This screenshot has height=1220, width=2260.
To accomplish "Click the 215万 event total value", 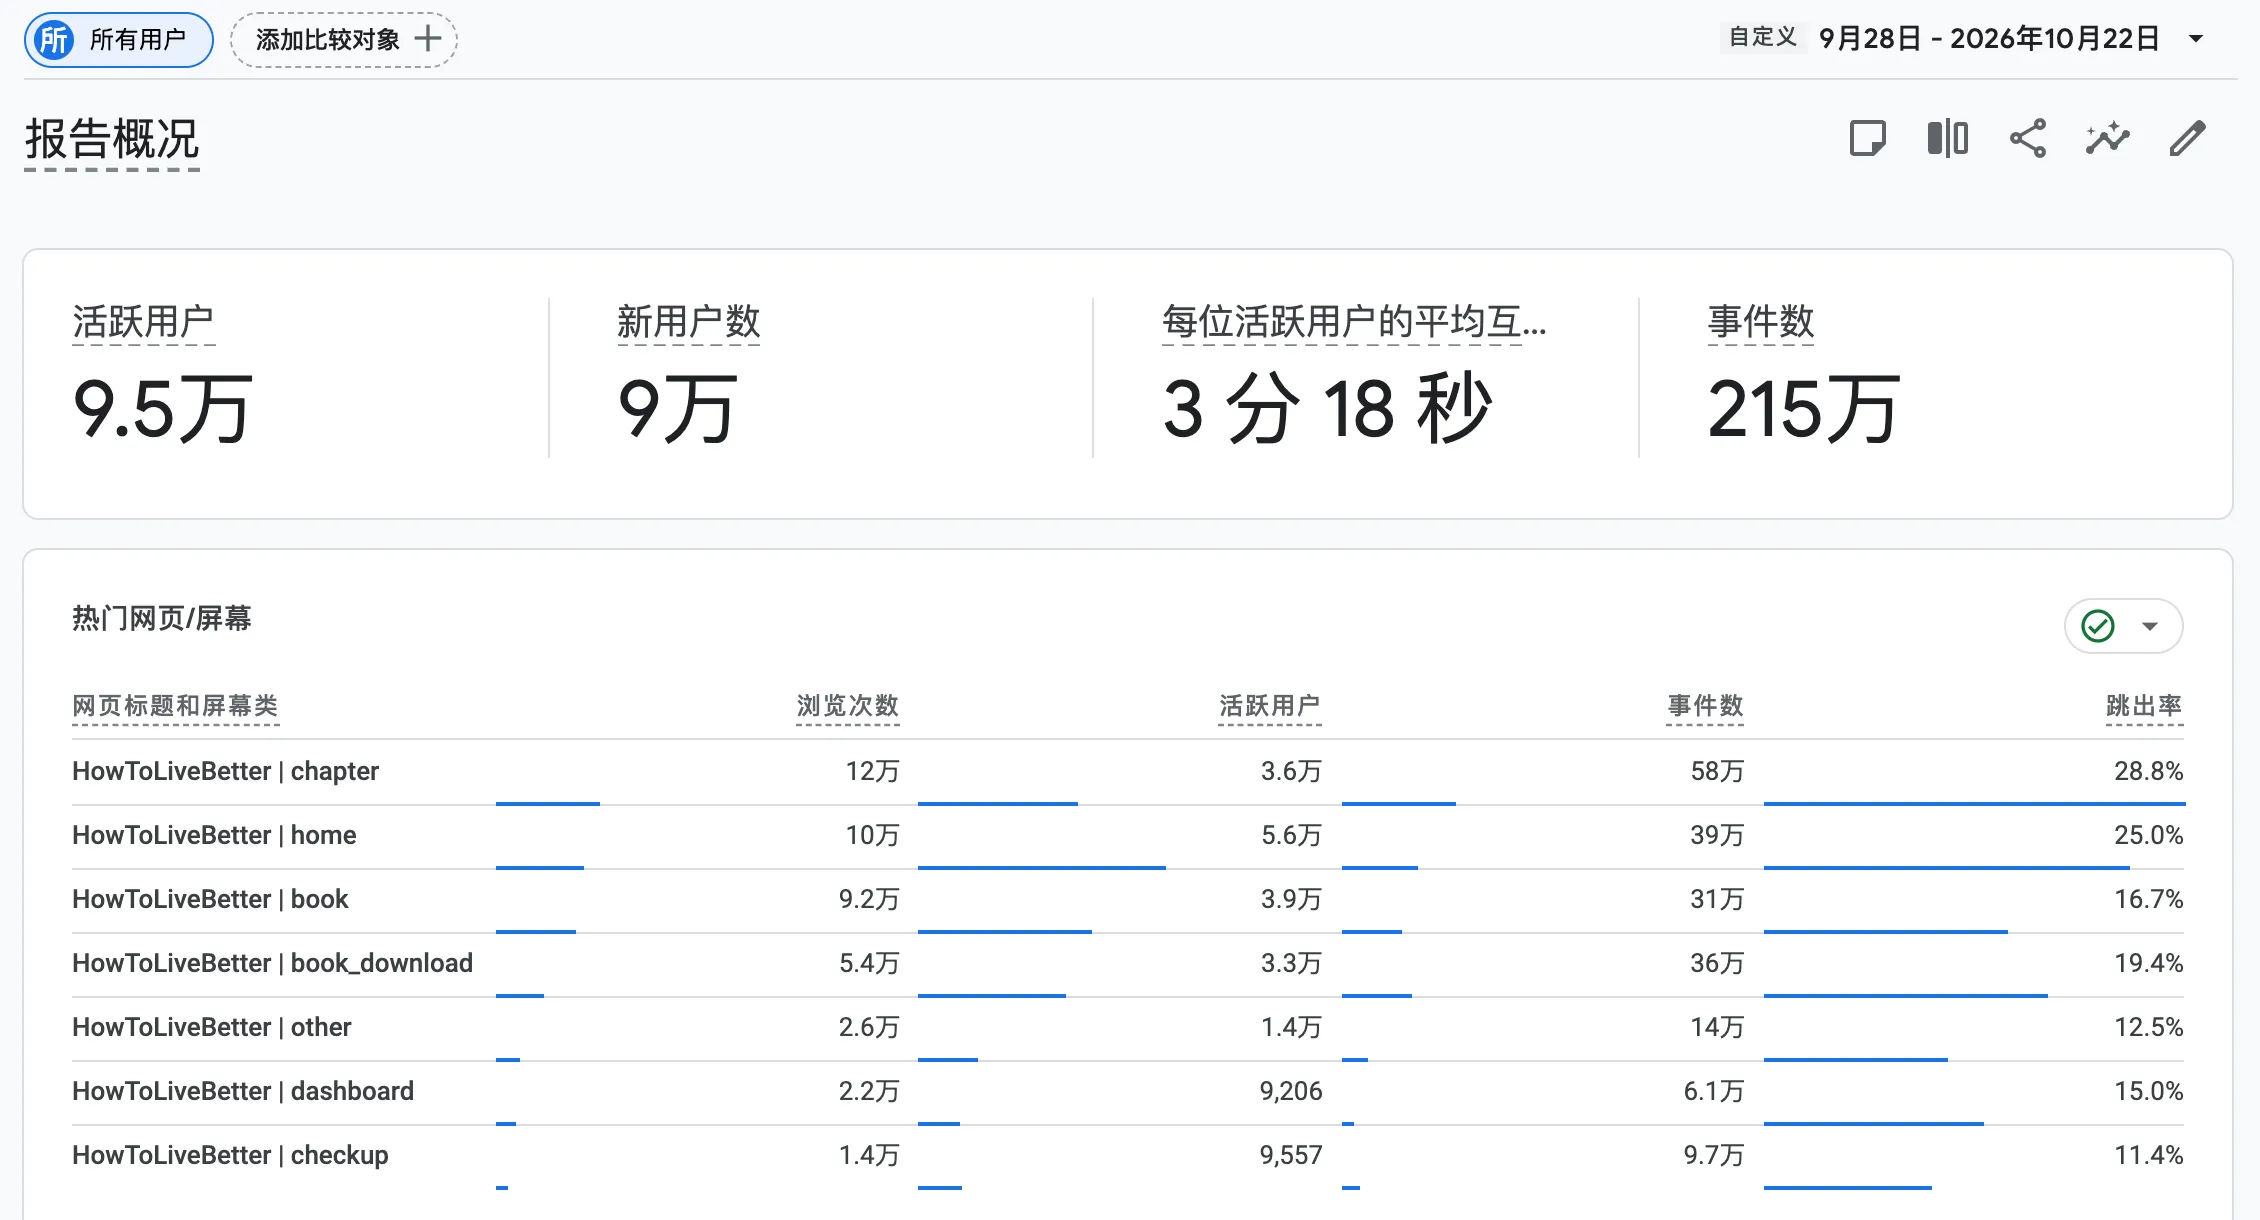I will 1804,409.
